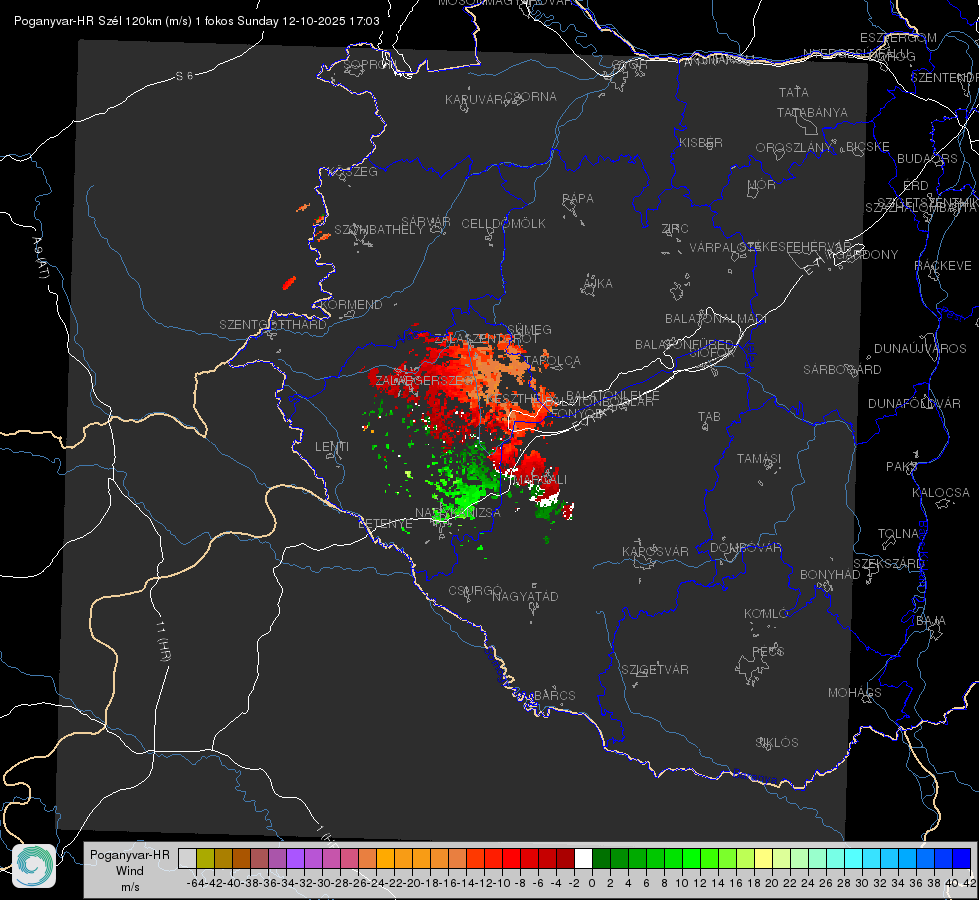Viewport: 979px width, 900px height.
Task: Select the KAPOSVAR label
Action: pyautogui.click(x=655, y=551)
